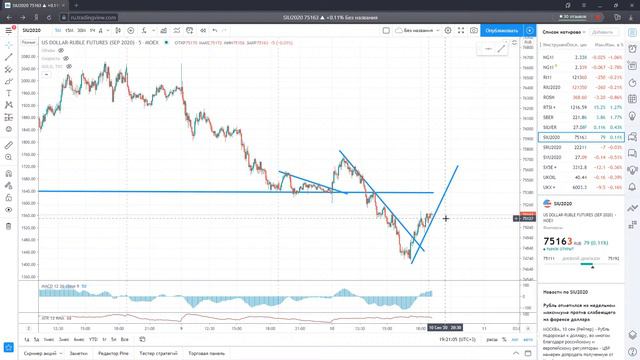Click the favorites star toolbar button
This screenshot has height=360, width=640.
coord(9,347)
